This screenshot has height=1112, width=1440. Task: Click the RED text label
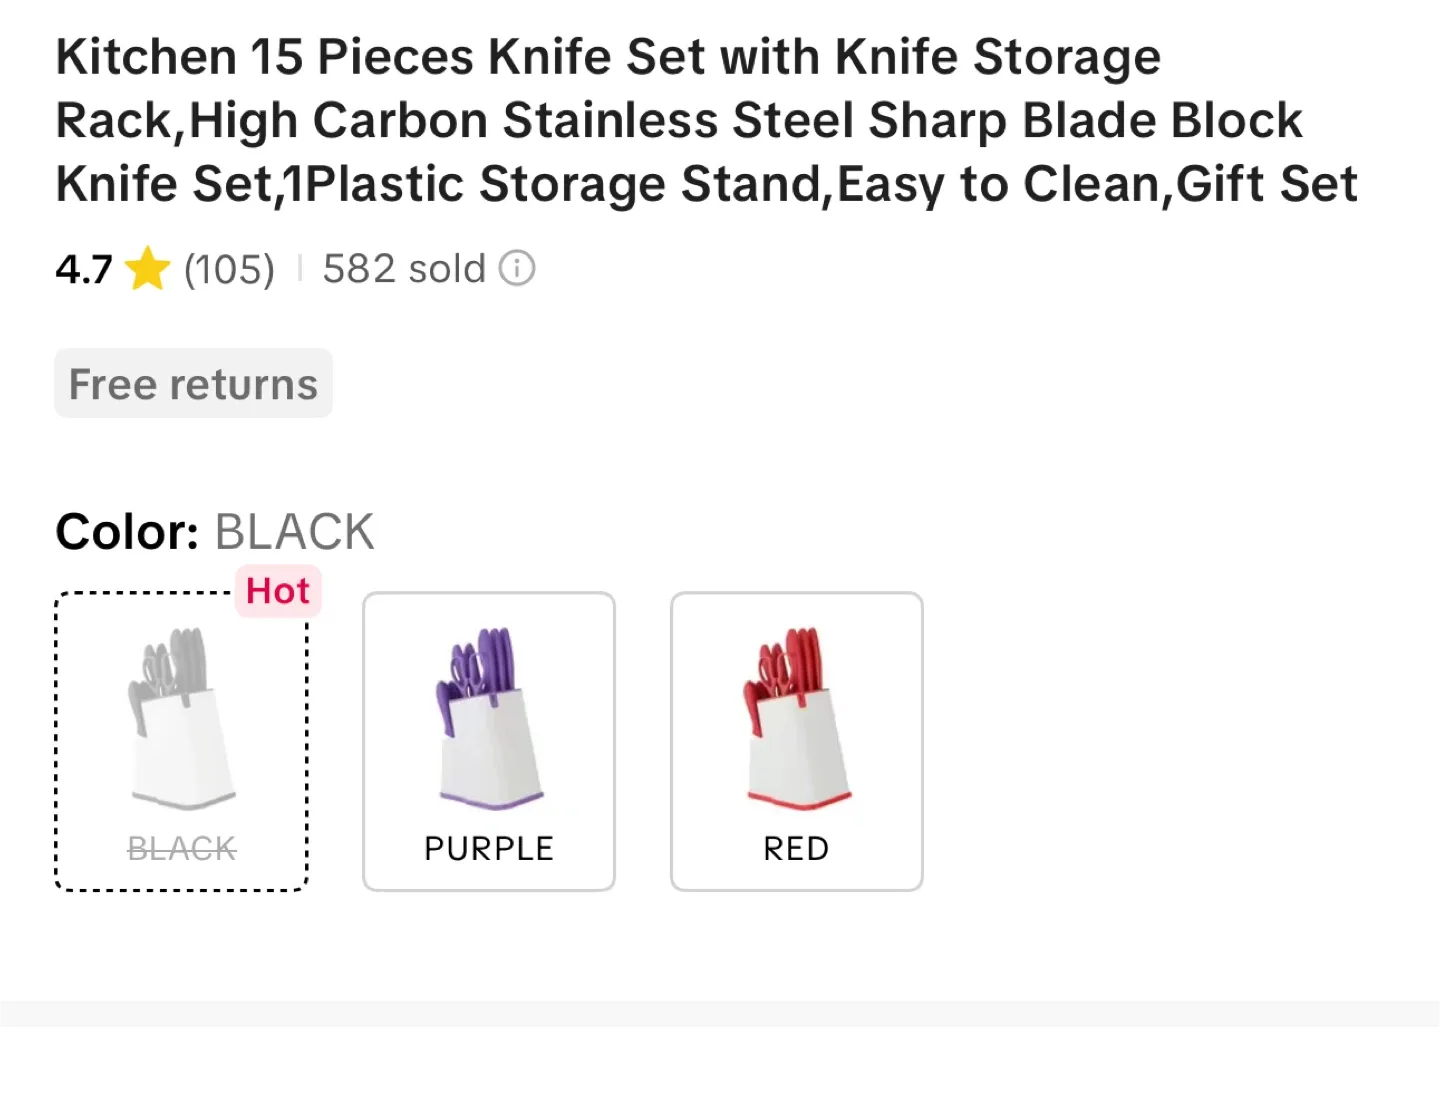point(795,848)
